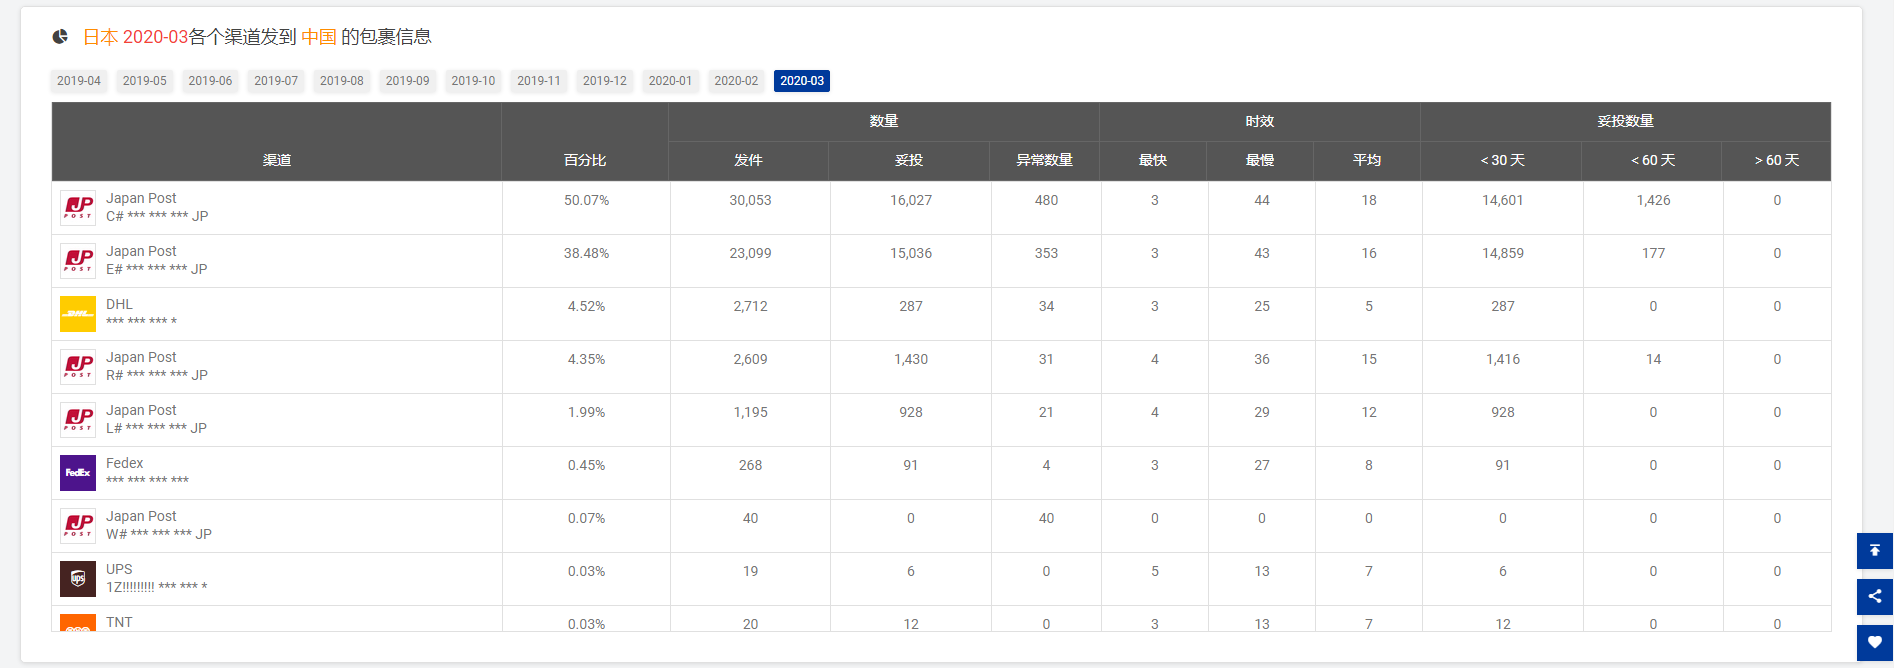Select the 2019-08 month tab
Viewport: 1894px width, 668px height.
(x=342, y=81)
